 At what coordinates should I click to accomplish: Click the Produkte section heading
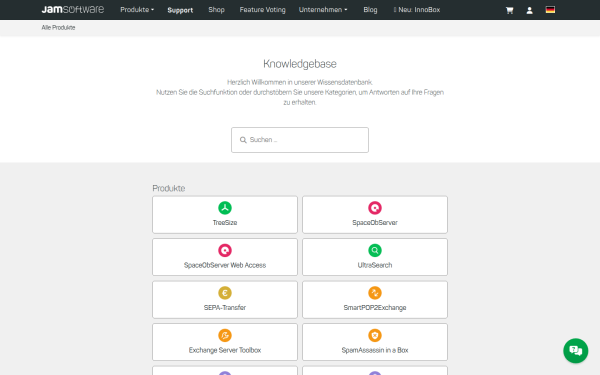pos(169,188)
